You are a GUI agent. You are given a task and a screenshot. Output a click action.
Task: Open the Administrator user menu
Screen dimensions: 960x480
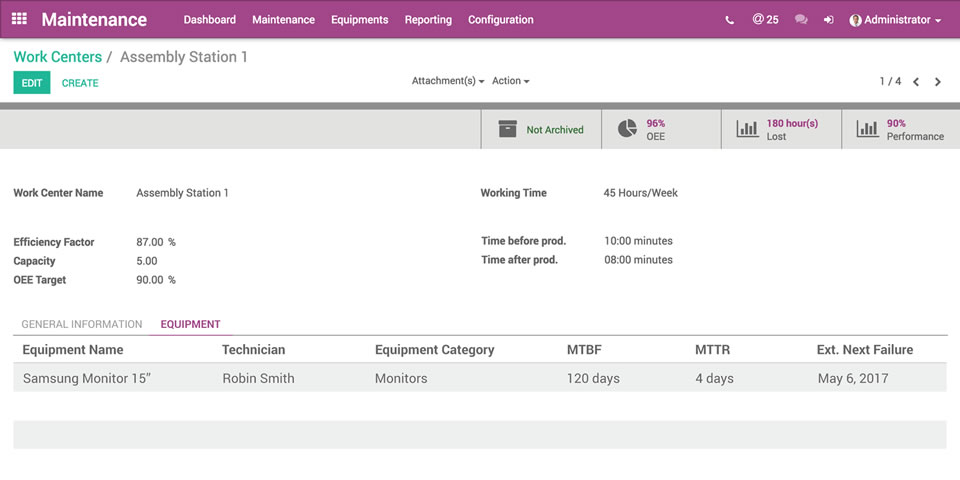(895, 20)
